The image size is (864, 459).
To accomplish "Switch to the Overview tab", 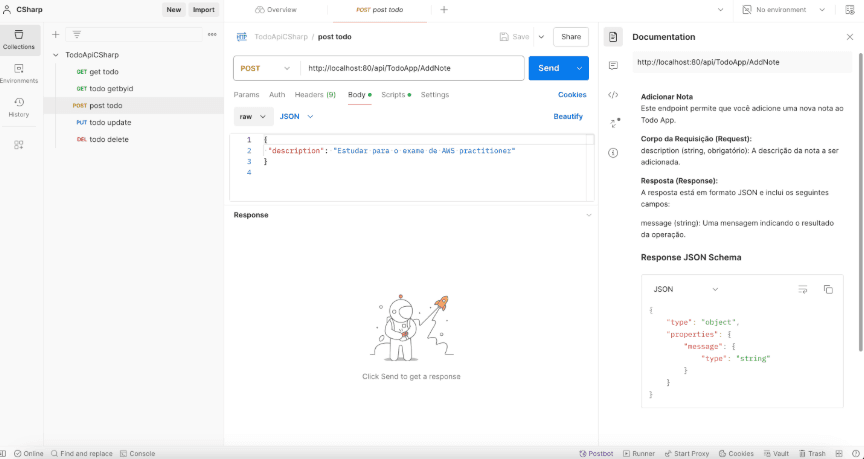I will [x=276, y=10].
